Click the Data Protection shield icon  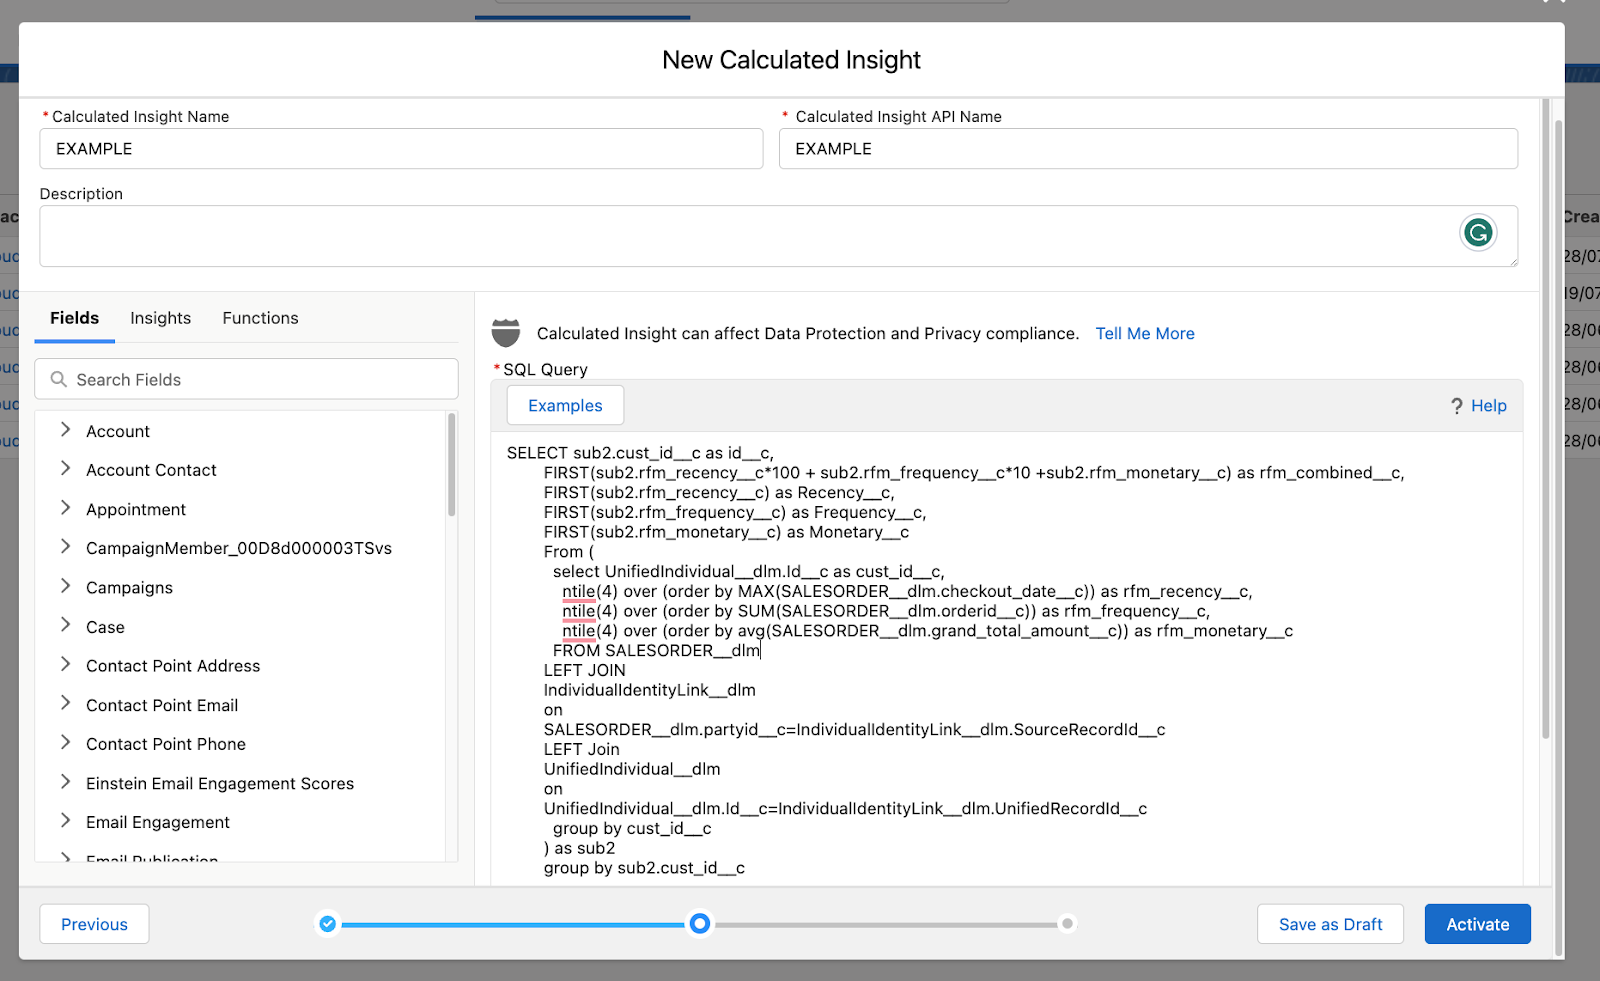tap(506, 333)
